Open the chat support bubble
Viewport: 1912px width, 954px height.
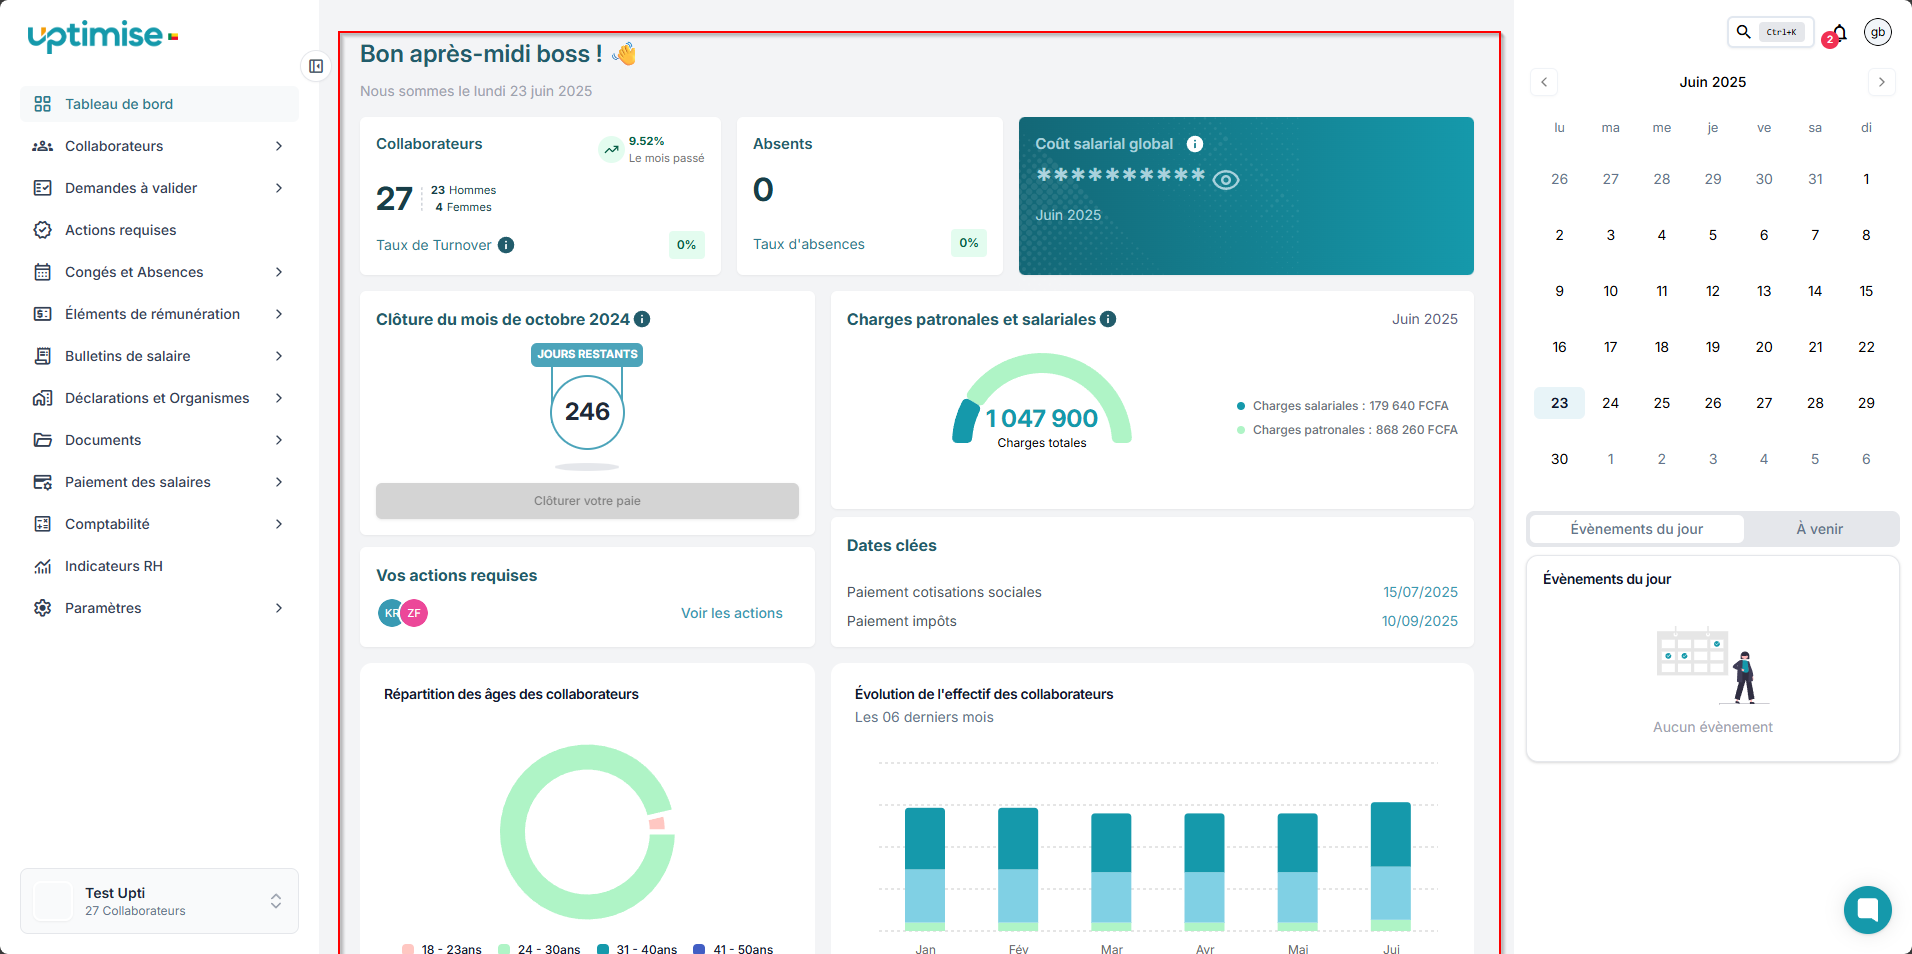[1867, 909]
